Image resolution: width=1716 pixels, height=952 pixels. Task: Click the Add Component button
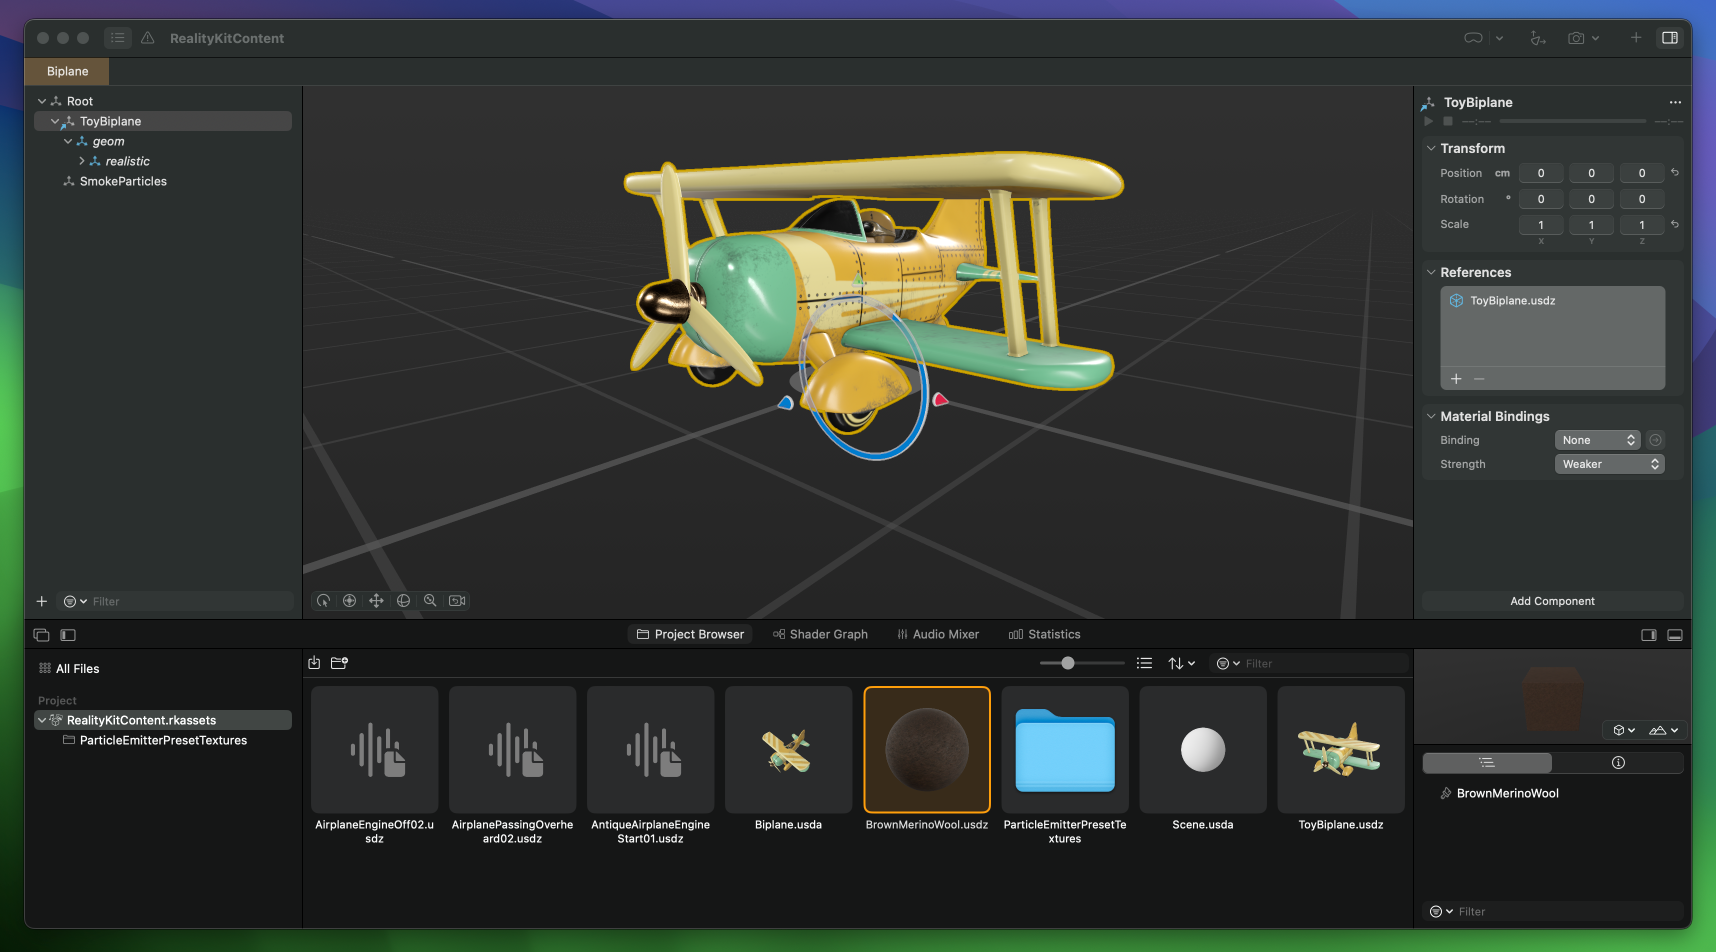click(1552, 601)
